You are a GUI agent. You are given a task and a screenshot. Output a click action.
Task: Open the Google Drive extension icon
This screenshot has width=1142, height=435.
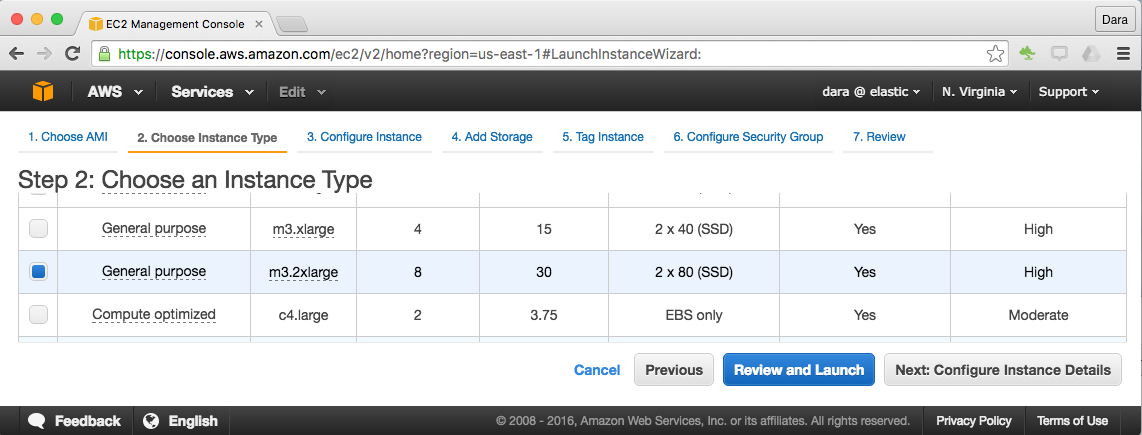coord(1091,54)
